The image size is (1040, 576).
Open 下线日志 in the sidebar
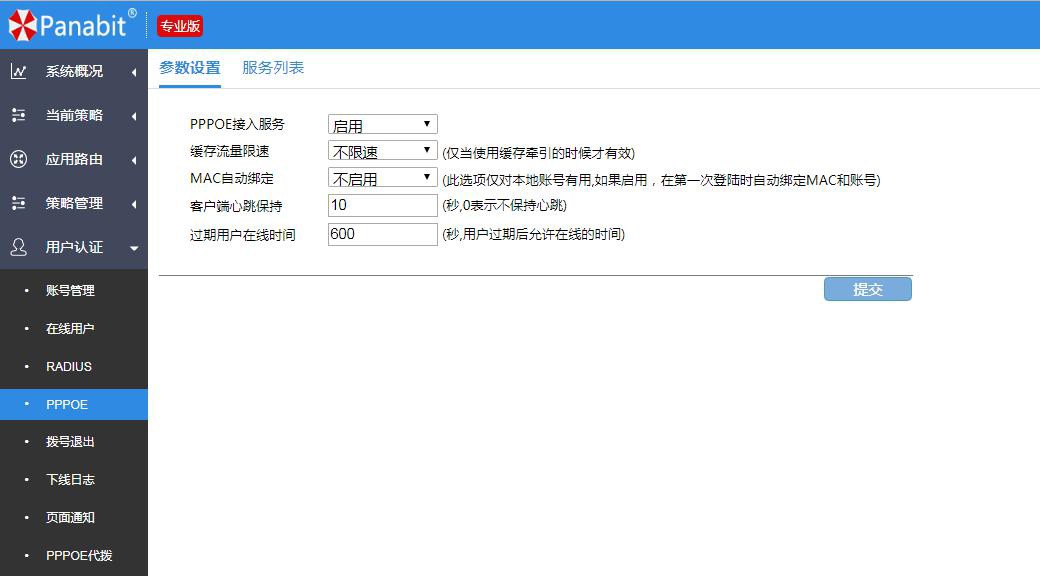(x=70, y=480)
